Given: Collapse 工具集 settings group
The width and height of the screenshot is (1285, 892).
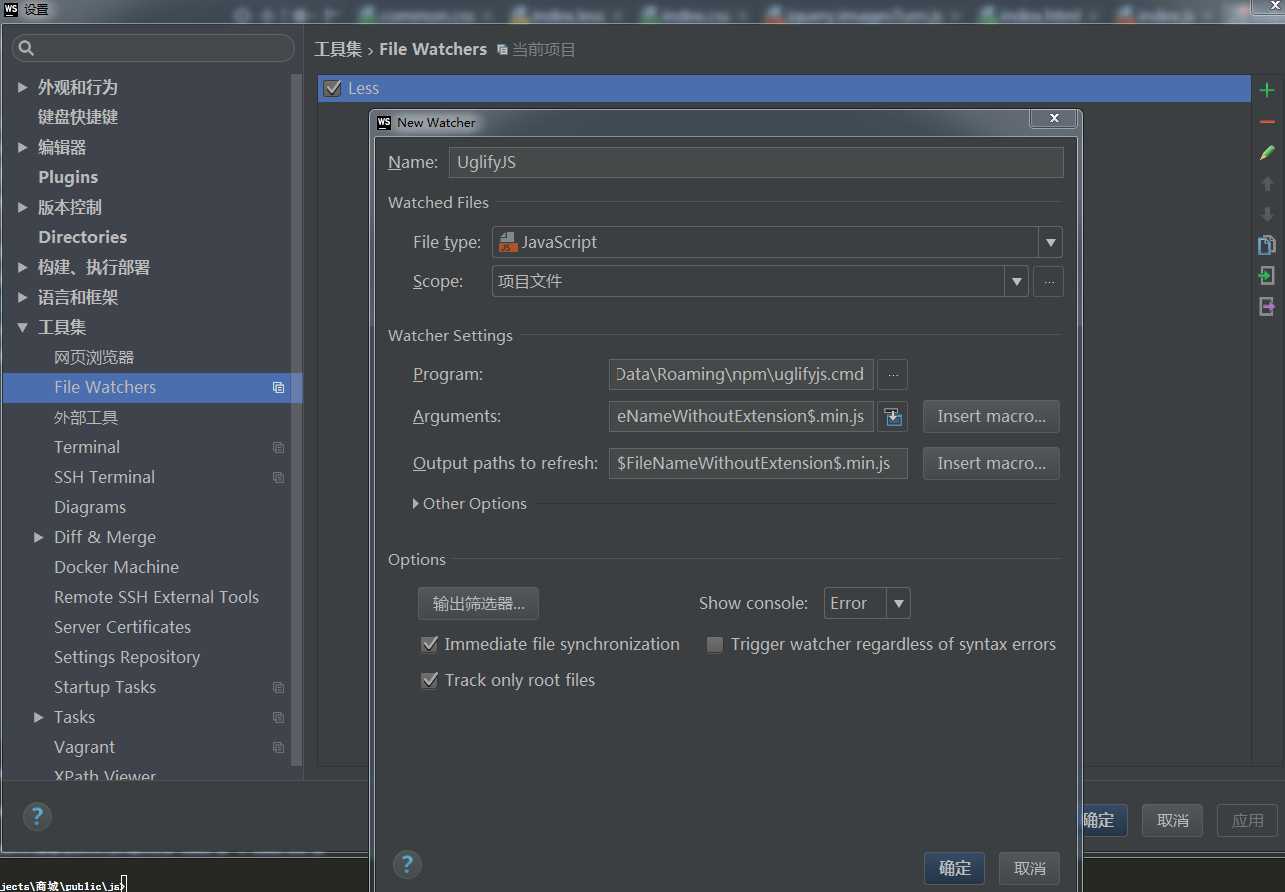Looking at the screenshot, I should coord(23,328).
